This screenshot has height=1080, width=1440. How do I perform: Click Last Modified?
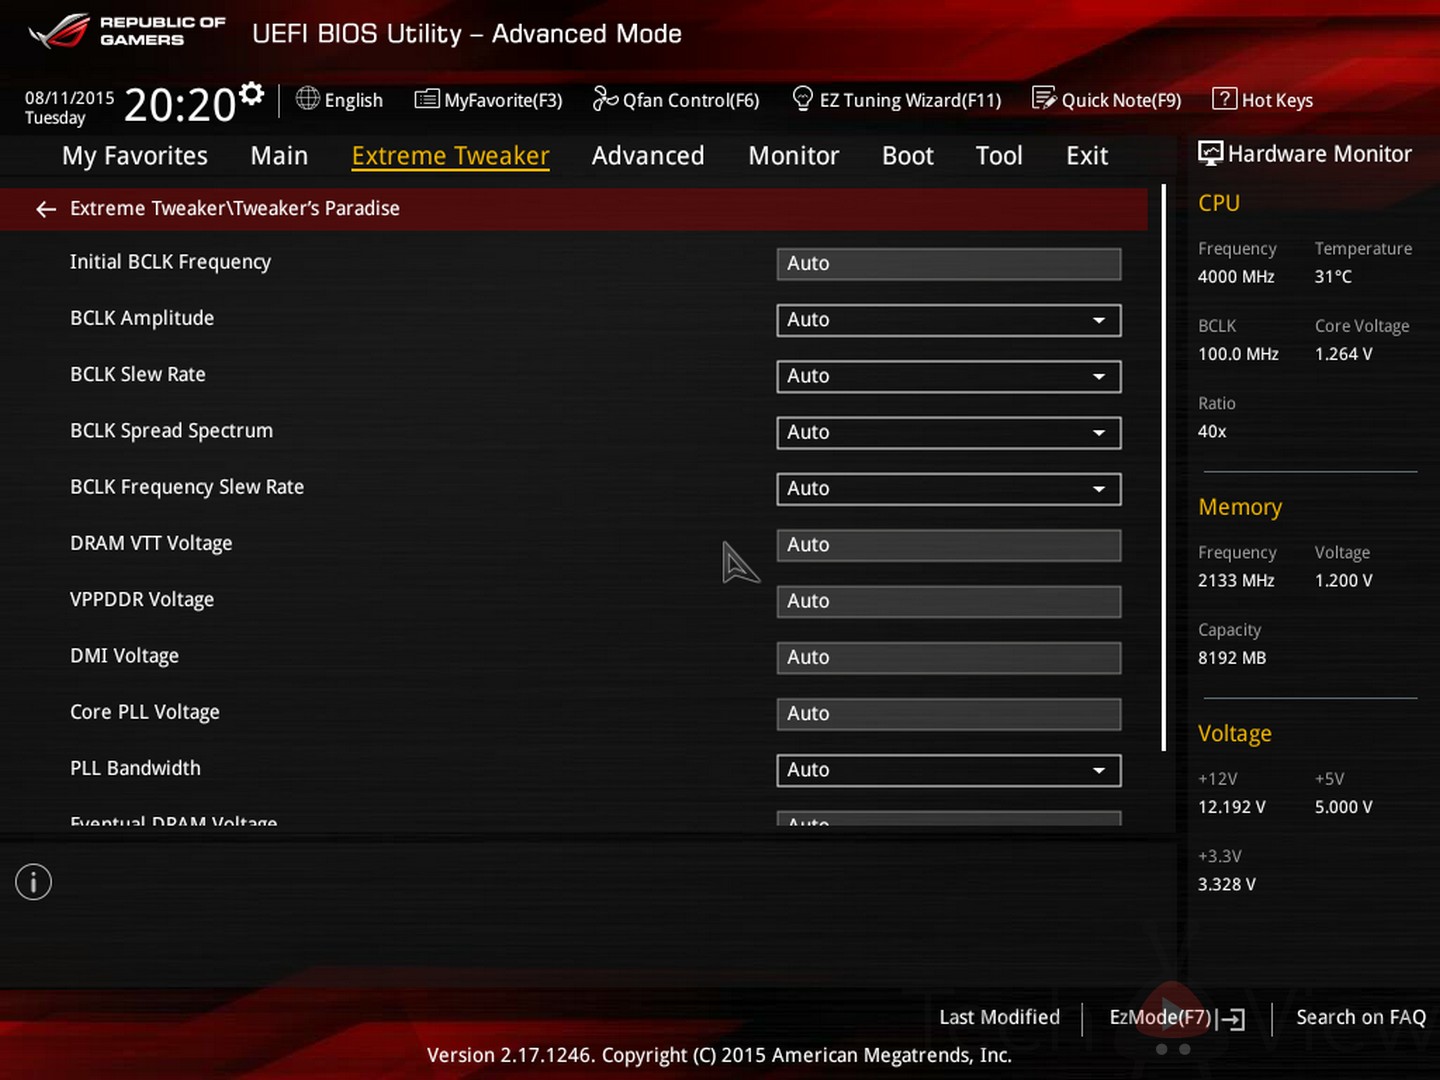[x=999, y=1017]
